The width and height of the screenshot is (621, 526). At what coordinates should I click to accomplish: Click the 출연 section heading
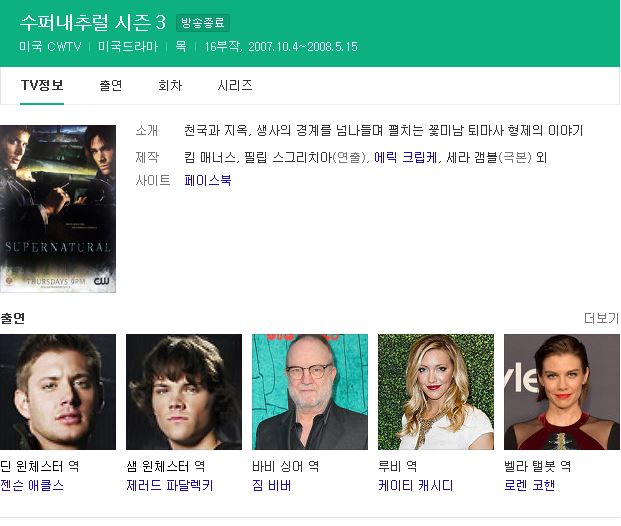click(13, 318)
